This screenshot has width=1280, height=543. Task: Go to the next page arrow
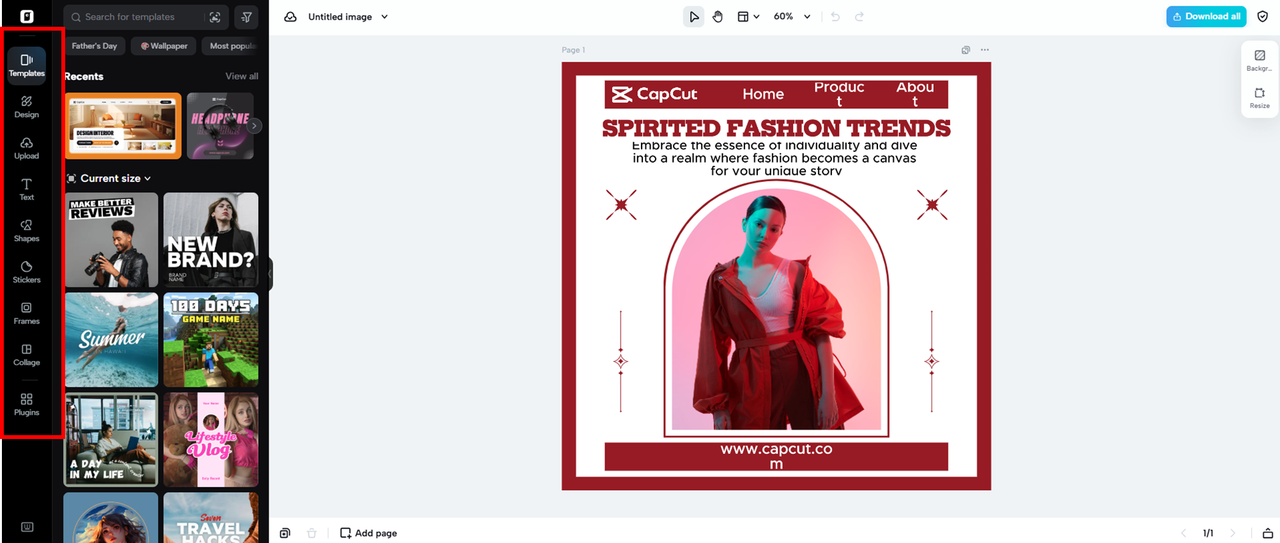pyautogui.click(x=1232, y=533)
